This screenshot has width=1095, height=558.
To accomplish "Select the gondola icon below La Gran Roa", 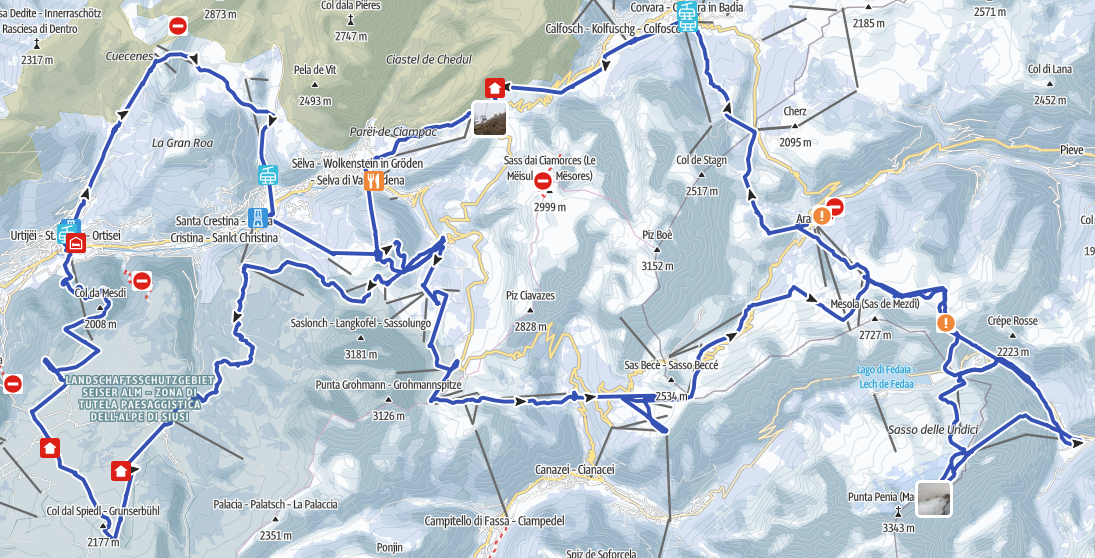I will 267,175.
